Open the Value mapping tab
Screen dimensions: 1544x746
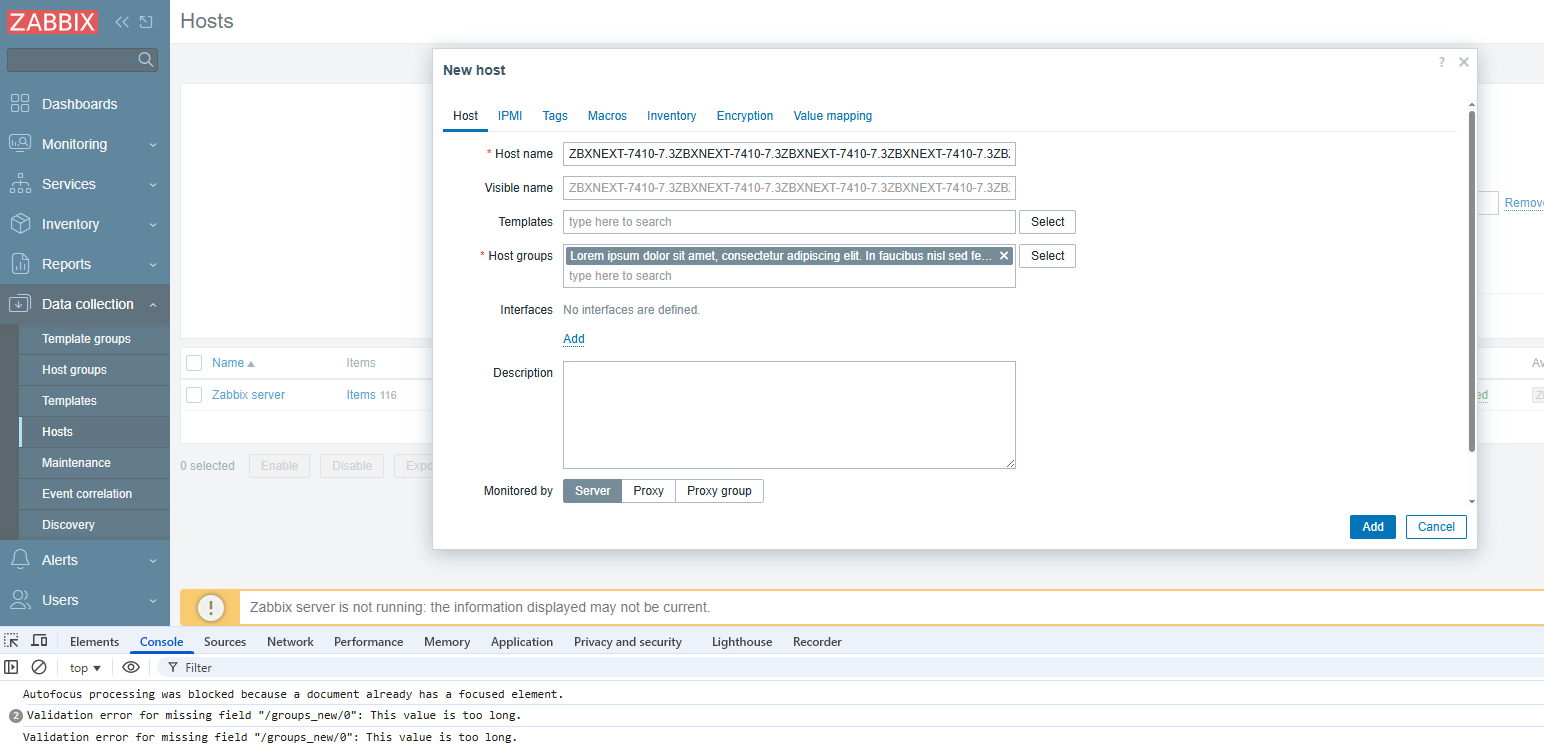pyautogui.click(x=833, y=116)
